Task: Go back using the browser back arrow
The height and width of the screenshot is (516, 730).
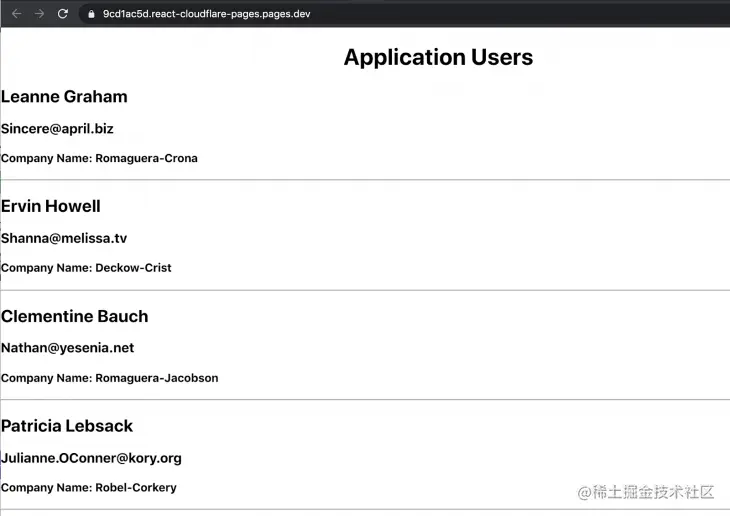Action: click(17, 14)
